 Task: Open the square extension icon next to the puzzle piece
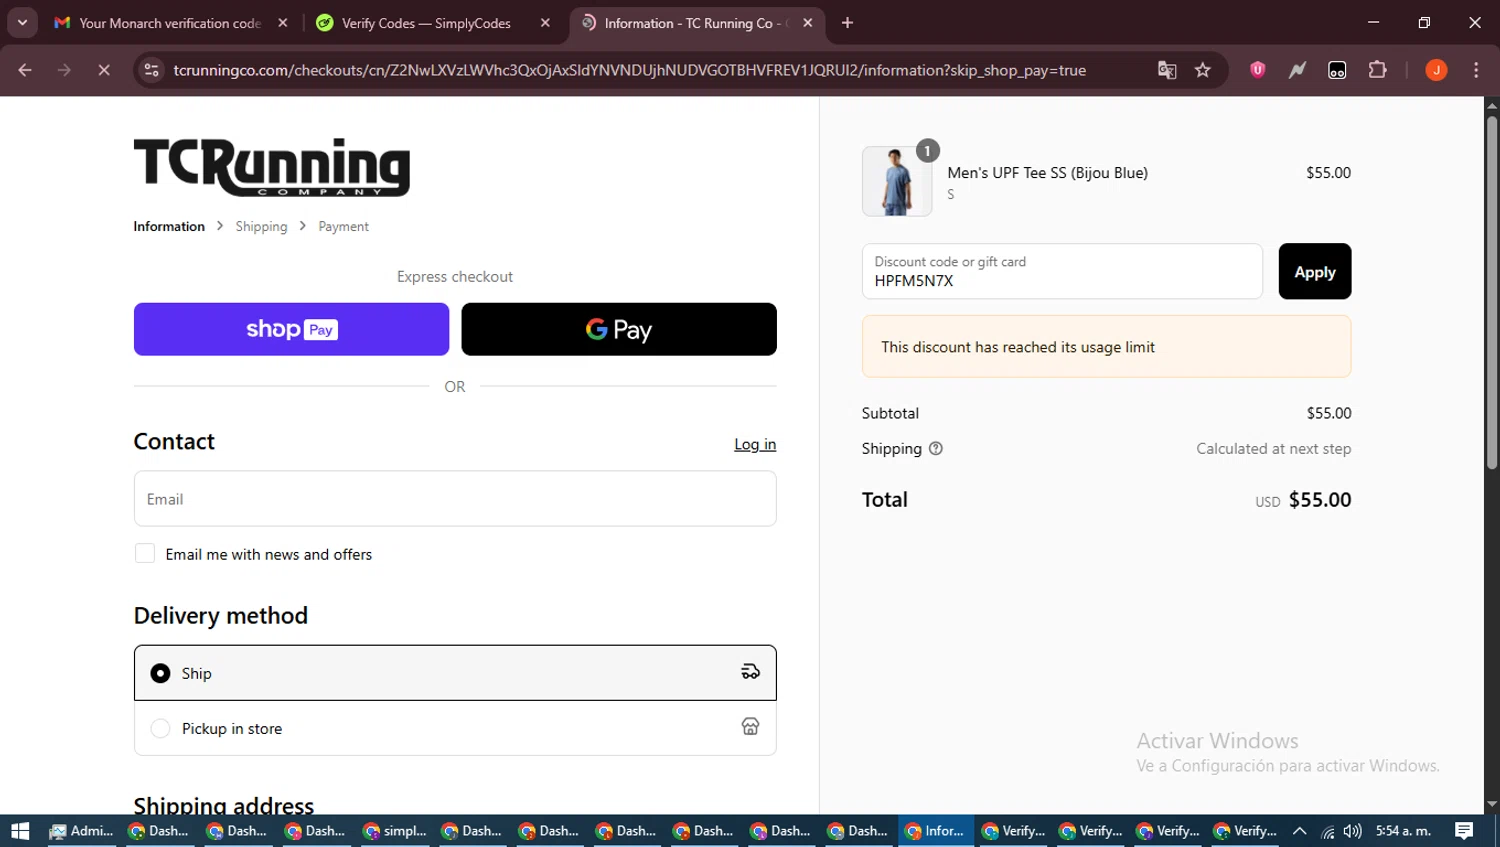1337,70
